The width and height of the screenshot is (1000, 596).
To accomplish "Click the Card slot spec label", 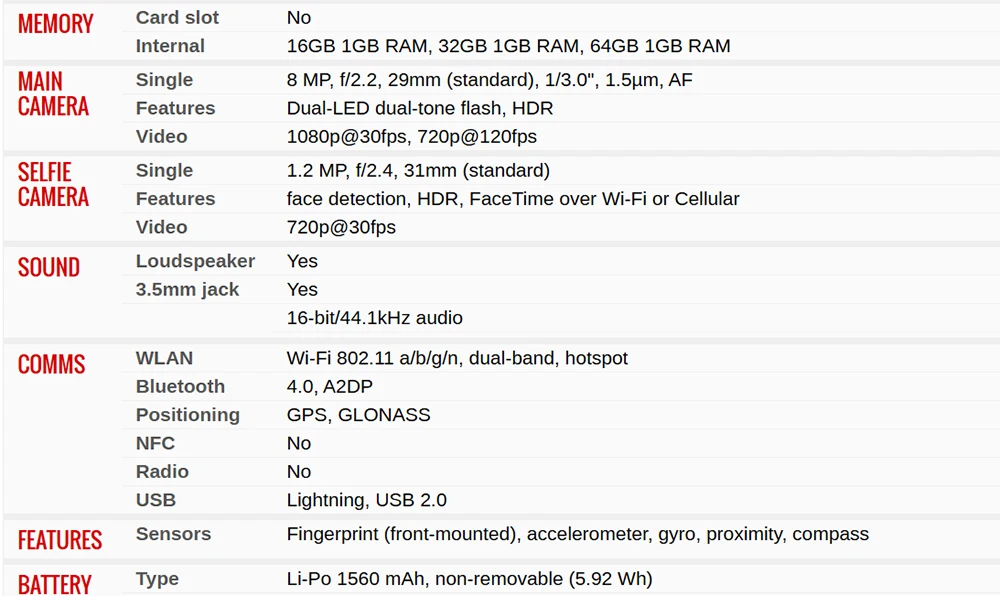I will pos(177,18).
